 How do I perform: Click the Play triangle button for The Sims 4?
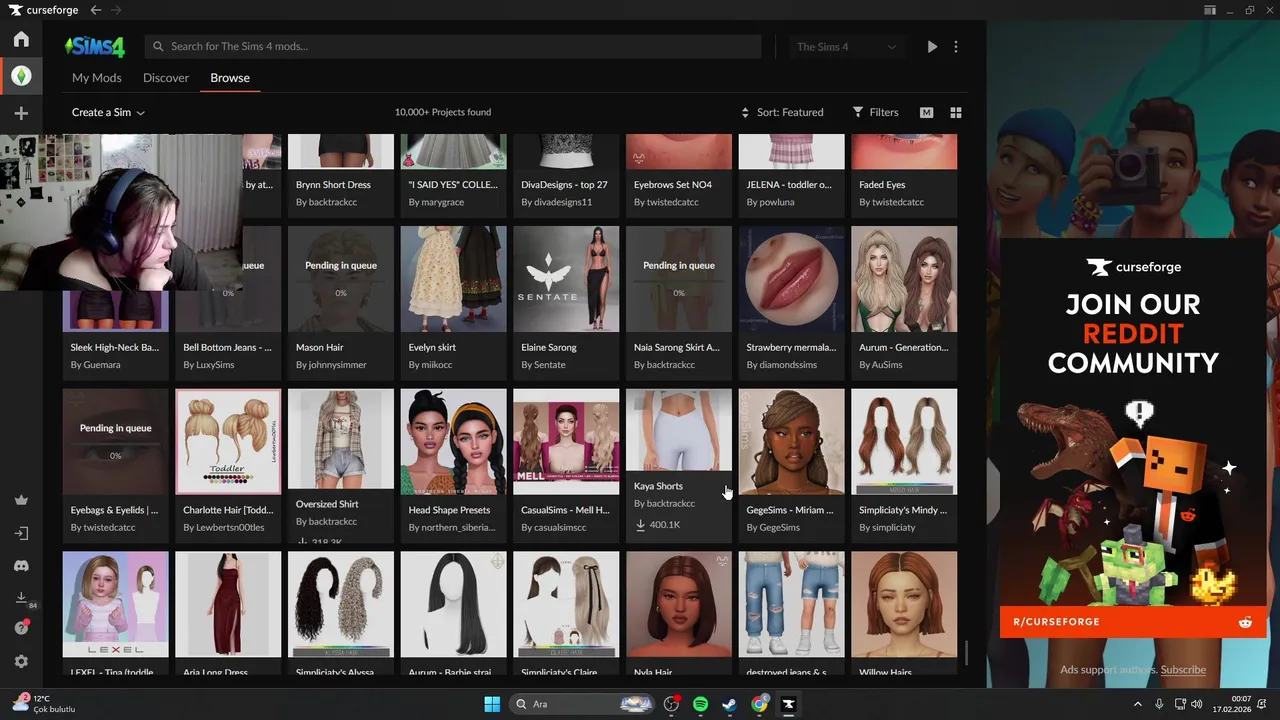tap(932, 47)
